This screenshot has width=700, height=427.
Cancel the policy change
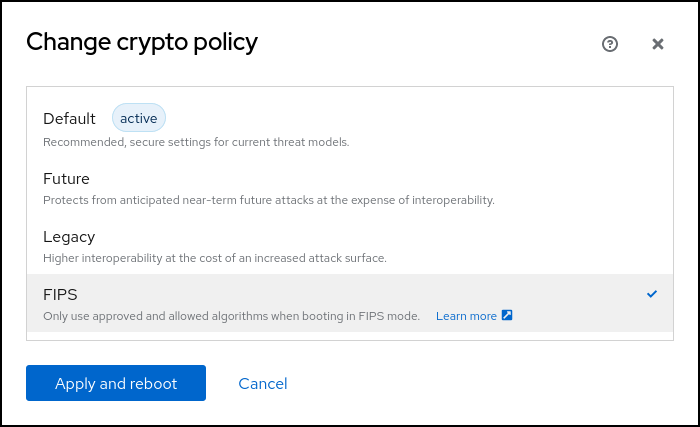coord(263,384)
